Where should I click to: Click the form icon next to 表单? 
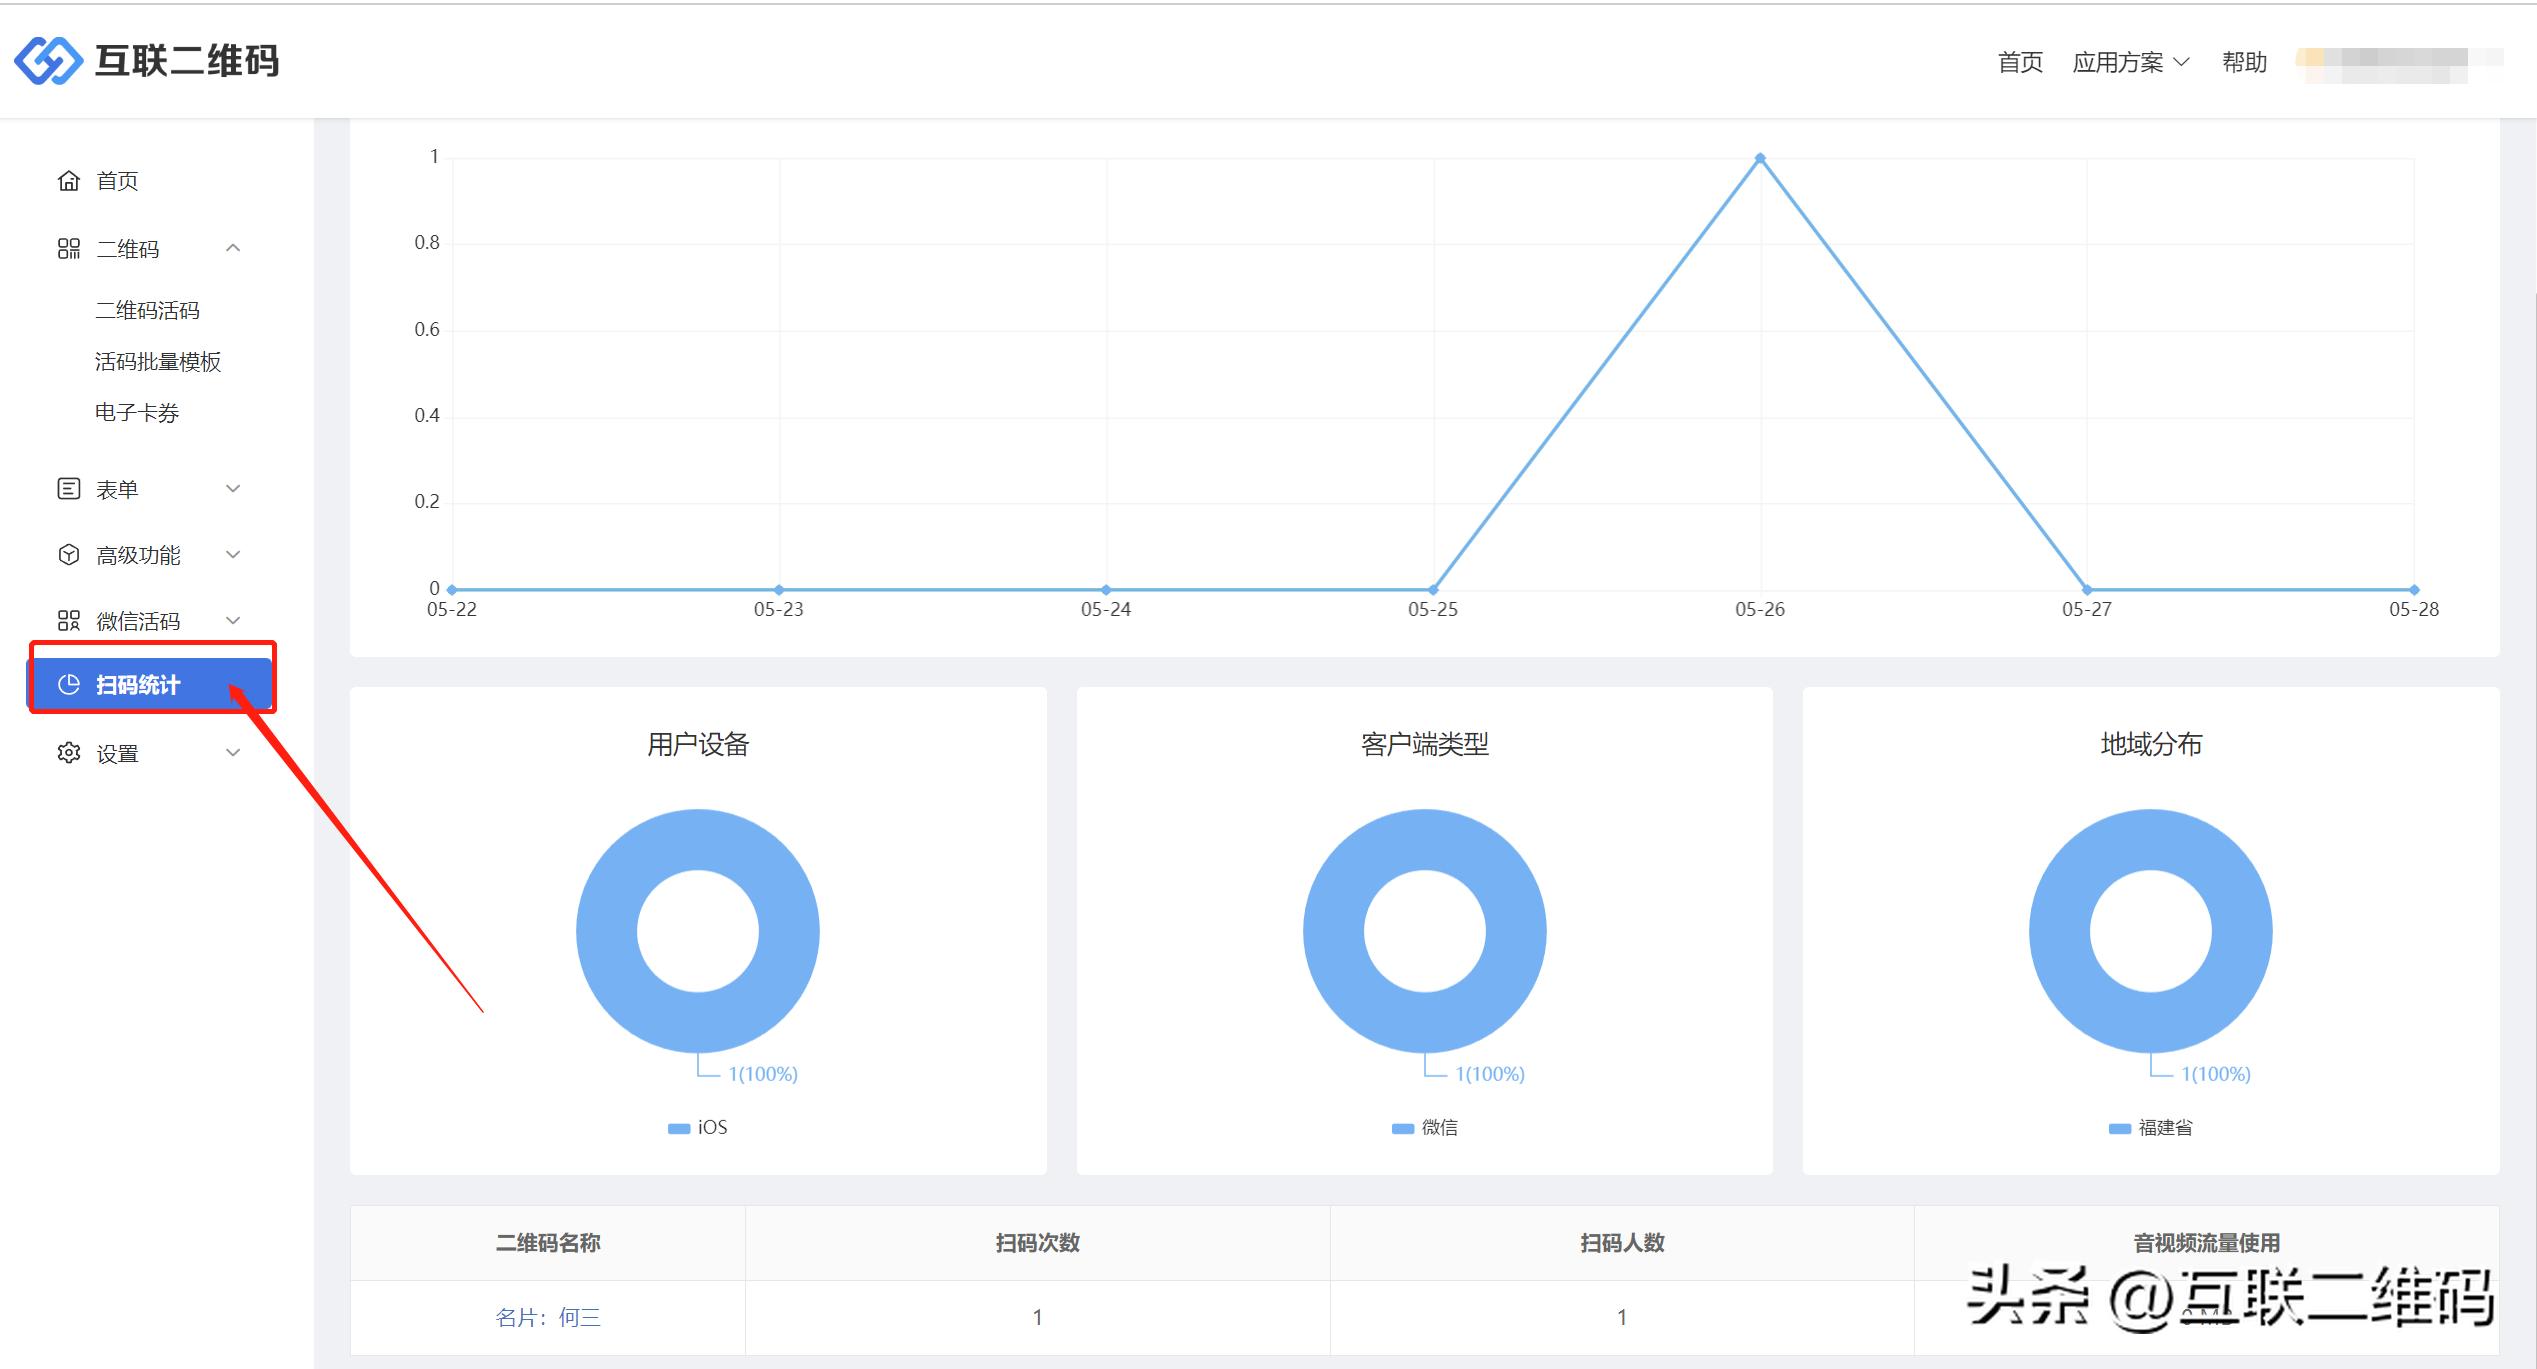pos(68,489)
